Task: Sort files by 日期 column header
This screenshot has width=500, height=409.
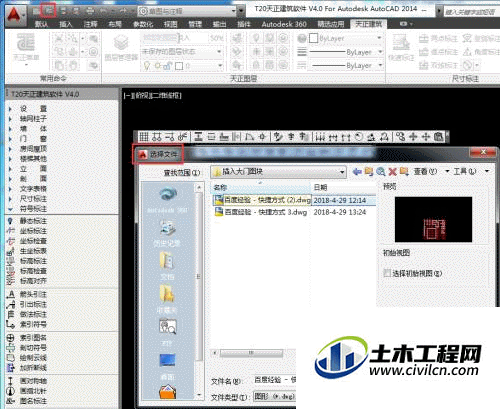Action: tap(343, 187)
